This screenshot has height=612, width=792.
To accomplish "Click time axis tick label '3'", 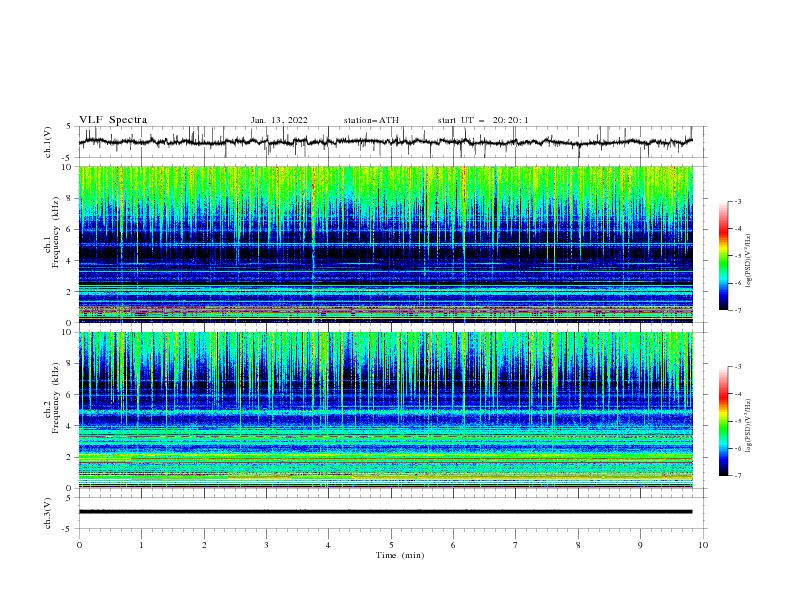I will (x=267, y=545).
